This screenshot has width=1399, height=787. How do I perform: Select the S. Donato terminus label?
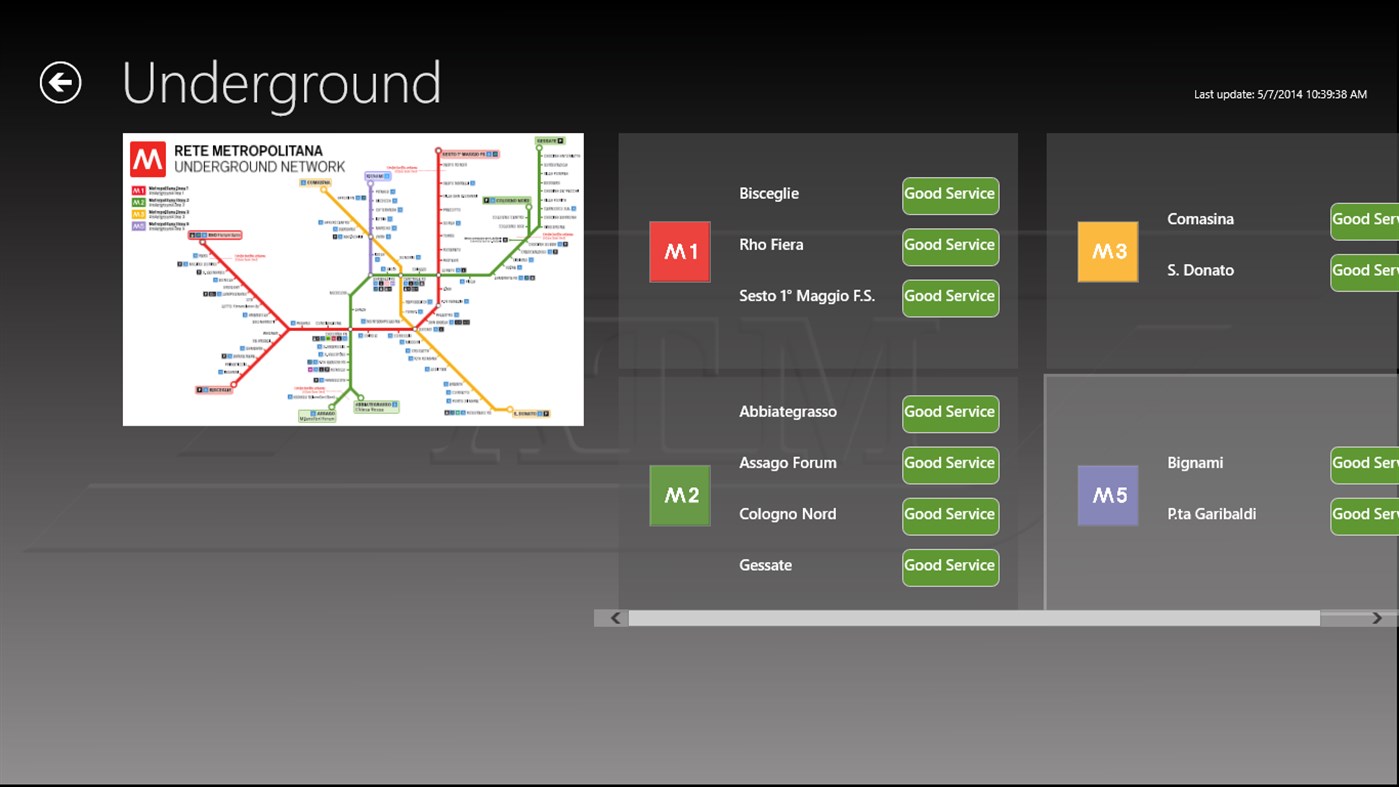tap(1200, 270)
